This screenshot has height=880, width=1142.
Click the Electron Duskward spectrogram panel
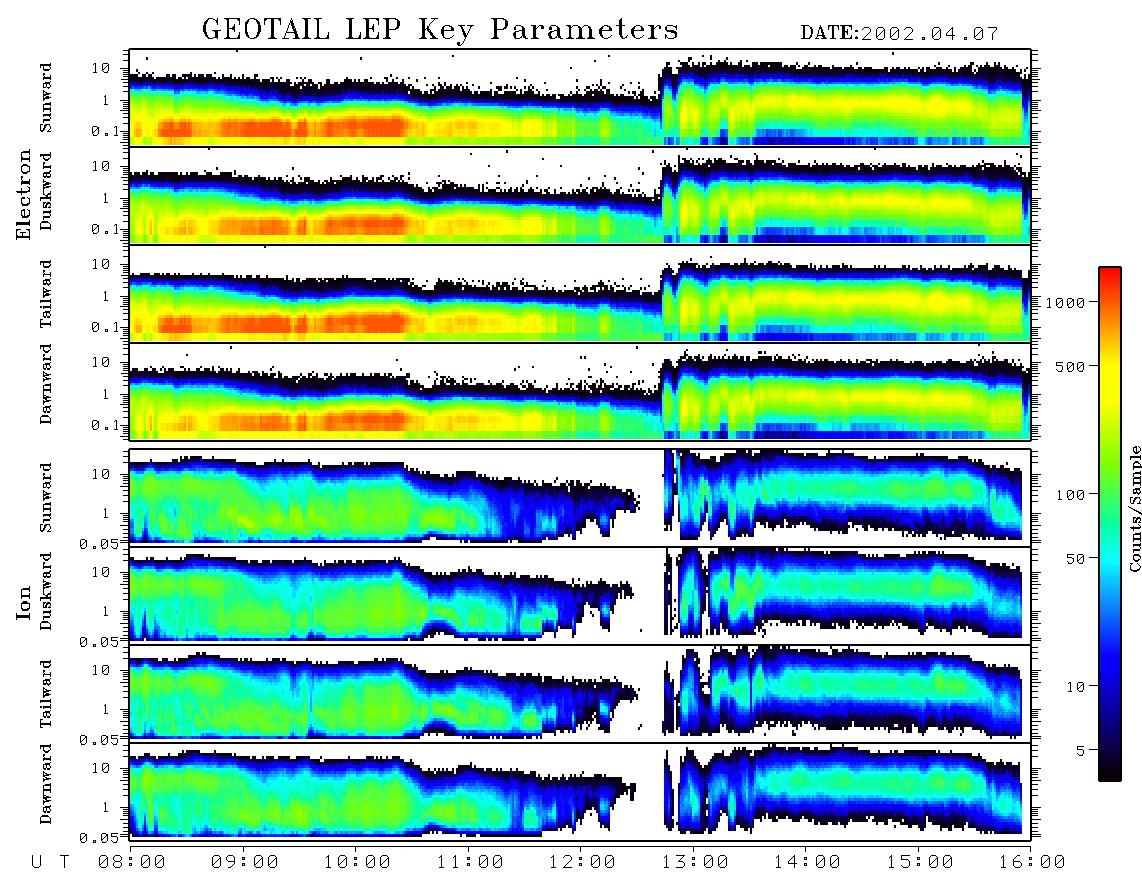580,195
